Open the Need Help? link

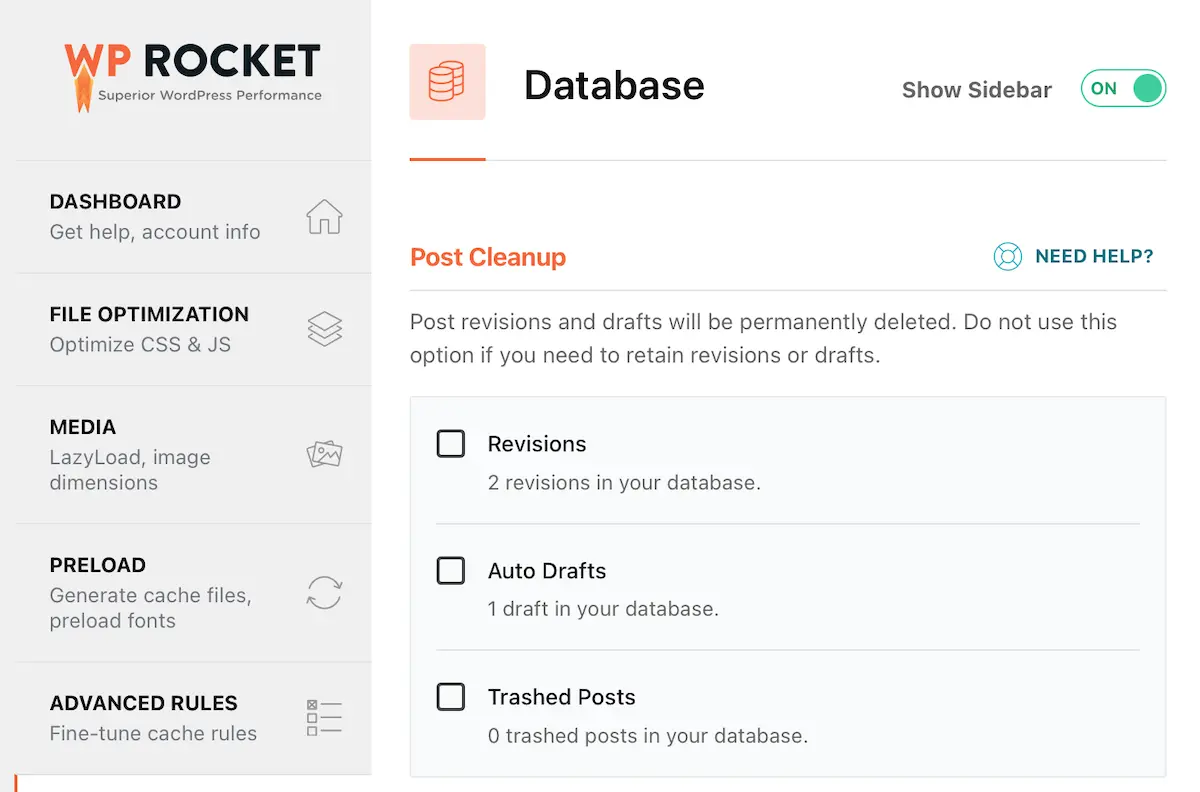1093,257
